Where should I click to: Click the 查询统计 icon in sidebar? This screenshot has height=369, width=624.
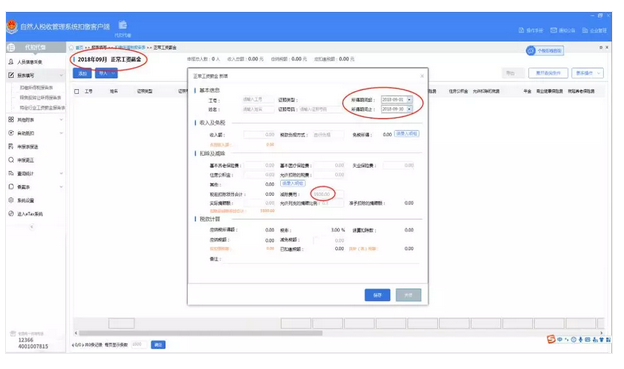point(11,173)
